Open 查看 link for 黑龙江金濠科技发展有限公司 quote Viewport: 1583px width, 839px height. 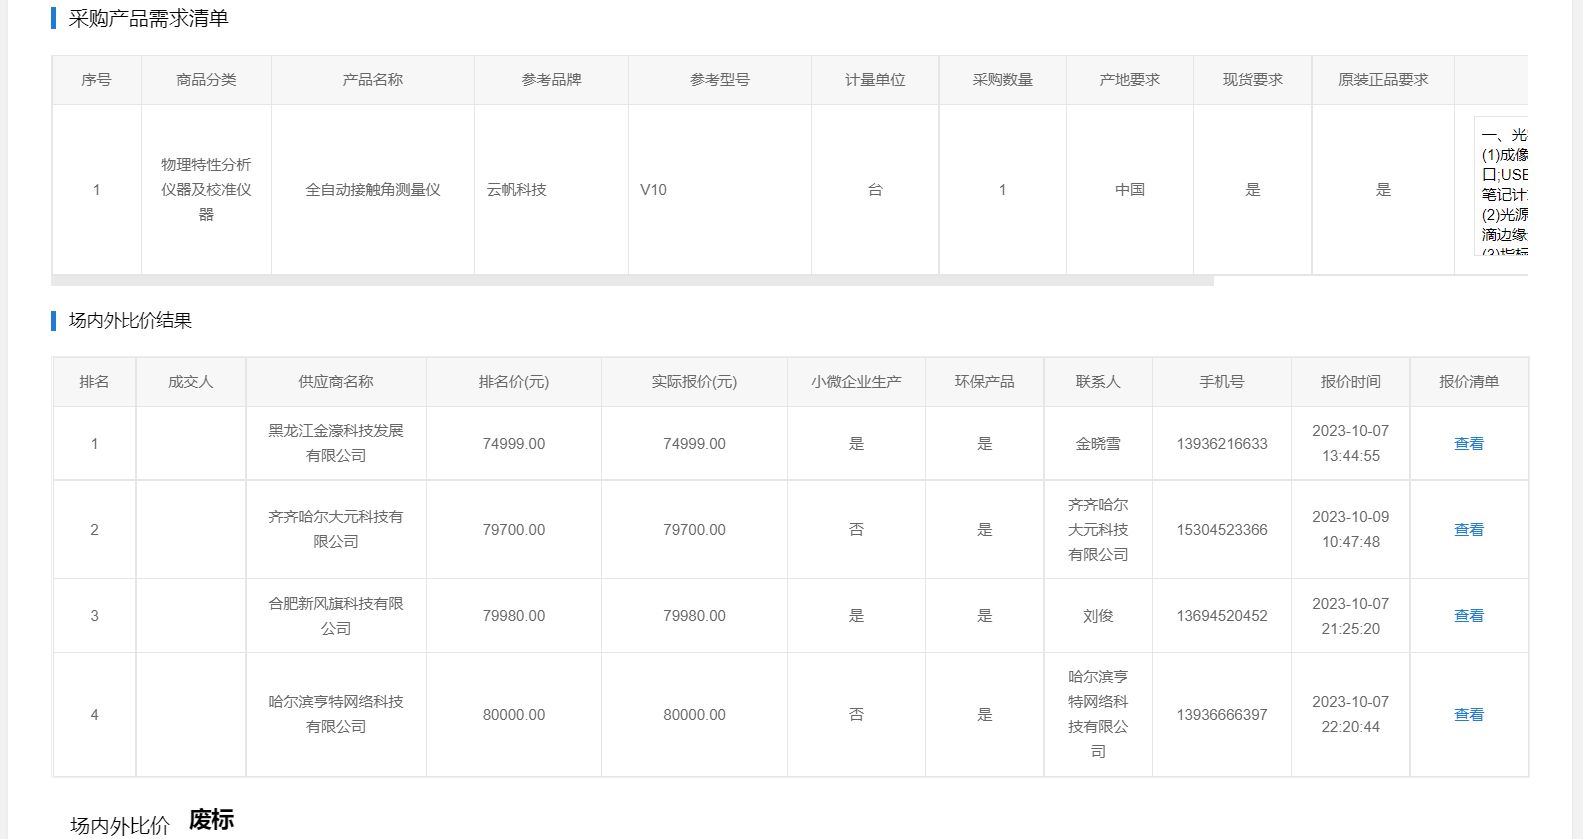1468,444
